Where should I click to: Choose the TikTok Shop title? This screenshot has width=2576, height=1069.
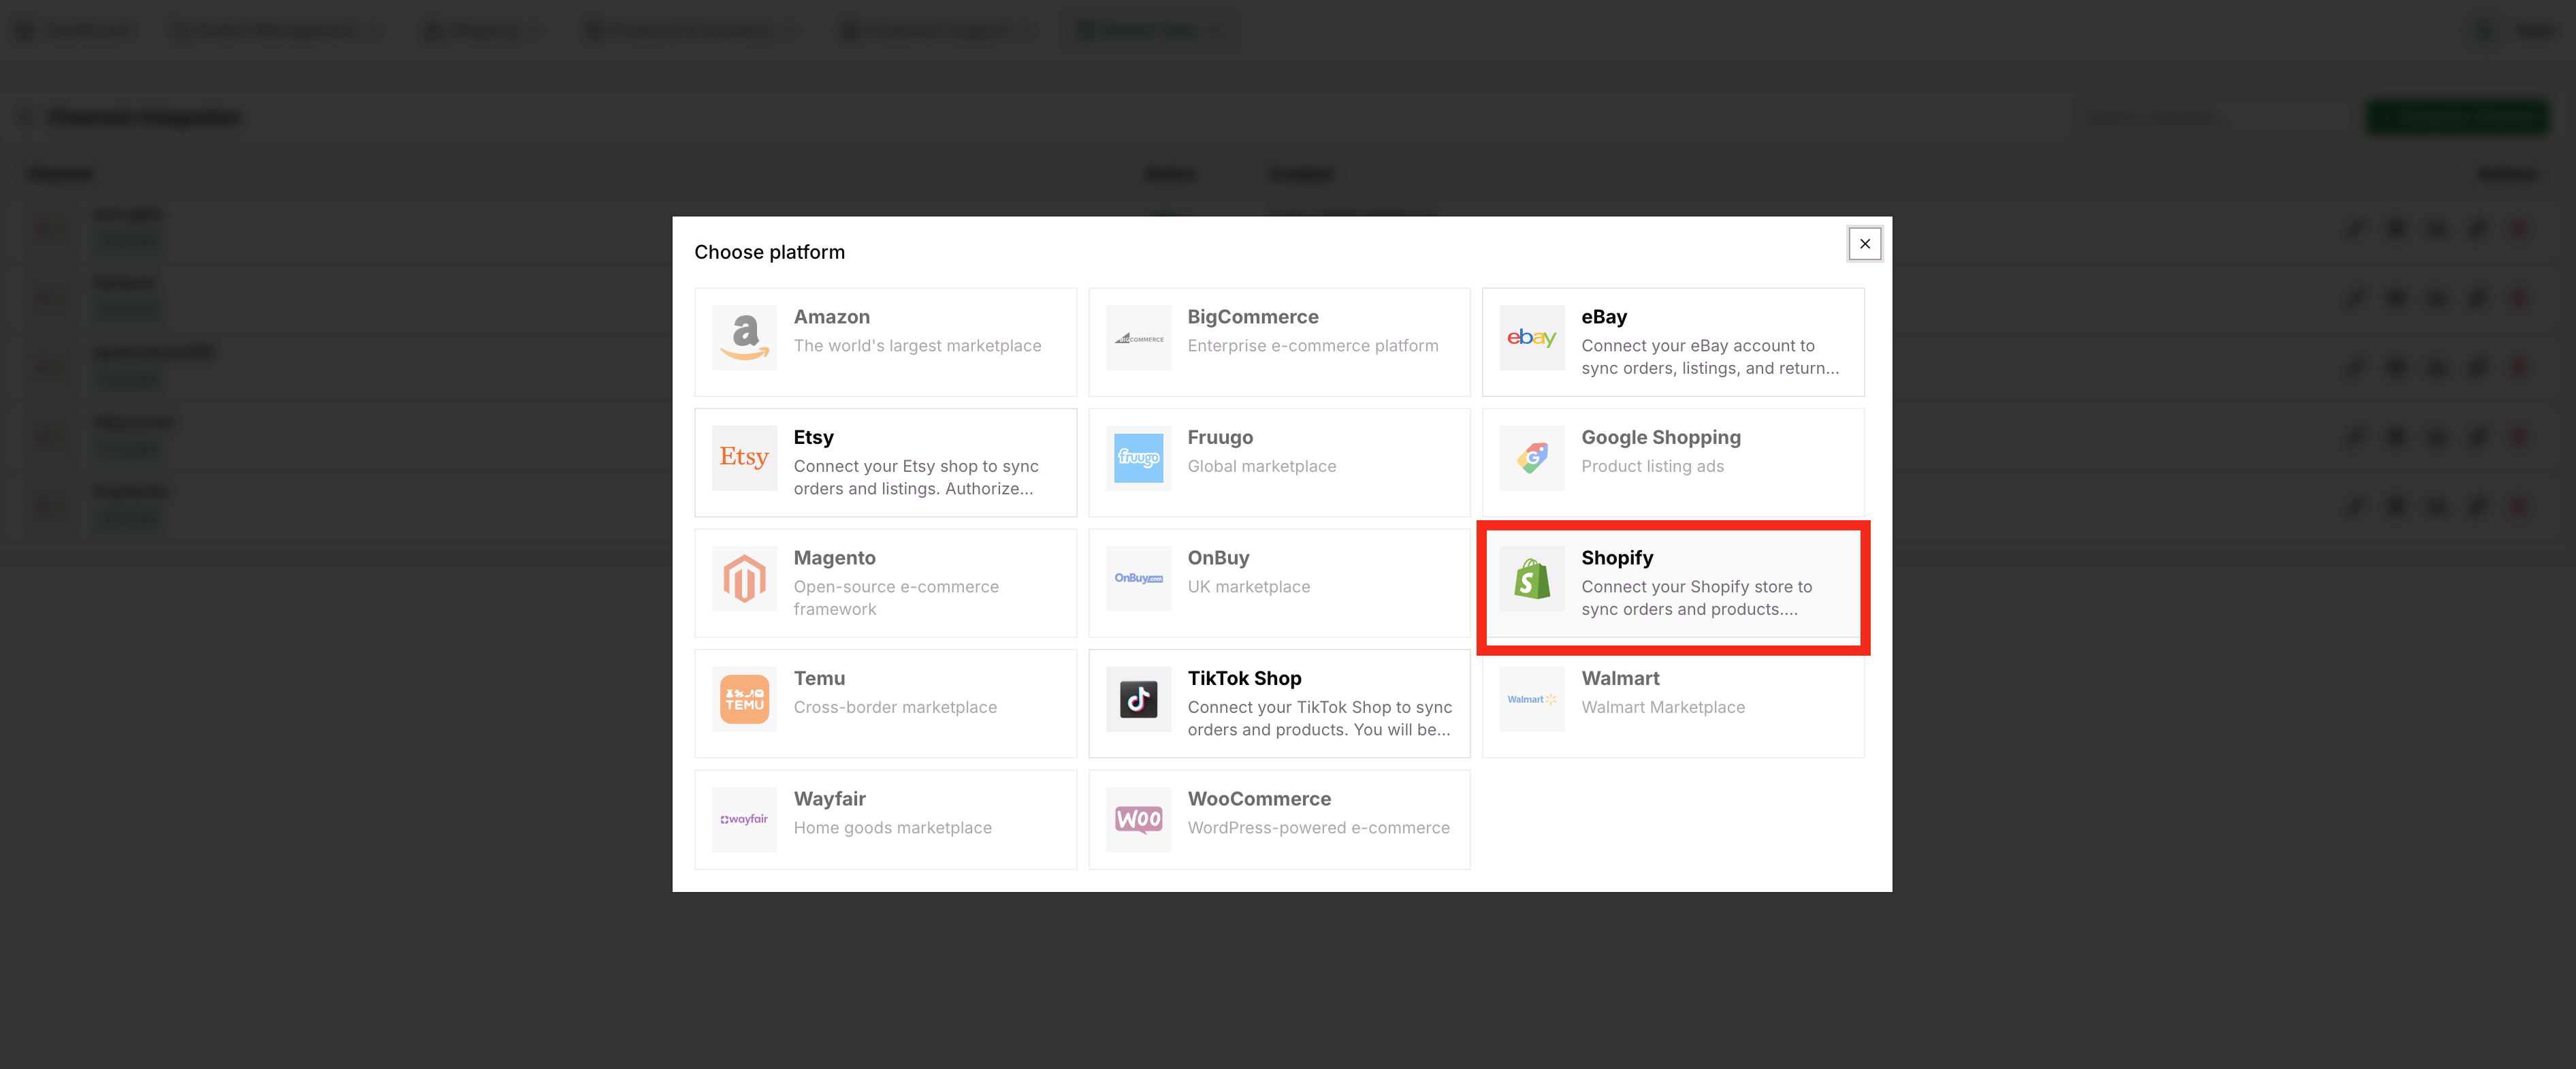pos(1244,679)
